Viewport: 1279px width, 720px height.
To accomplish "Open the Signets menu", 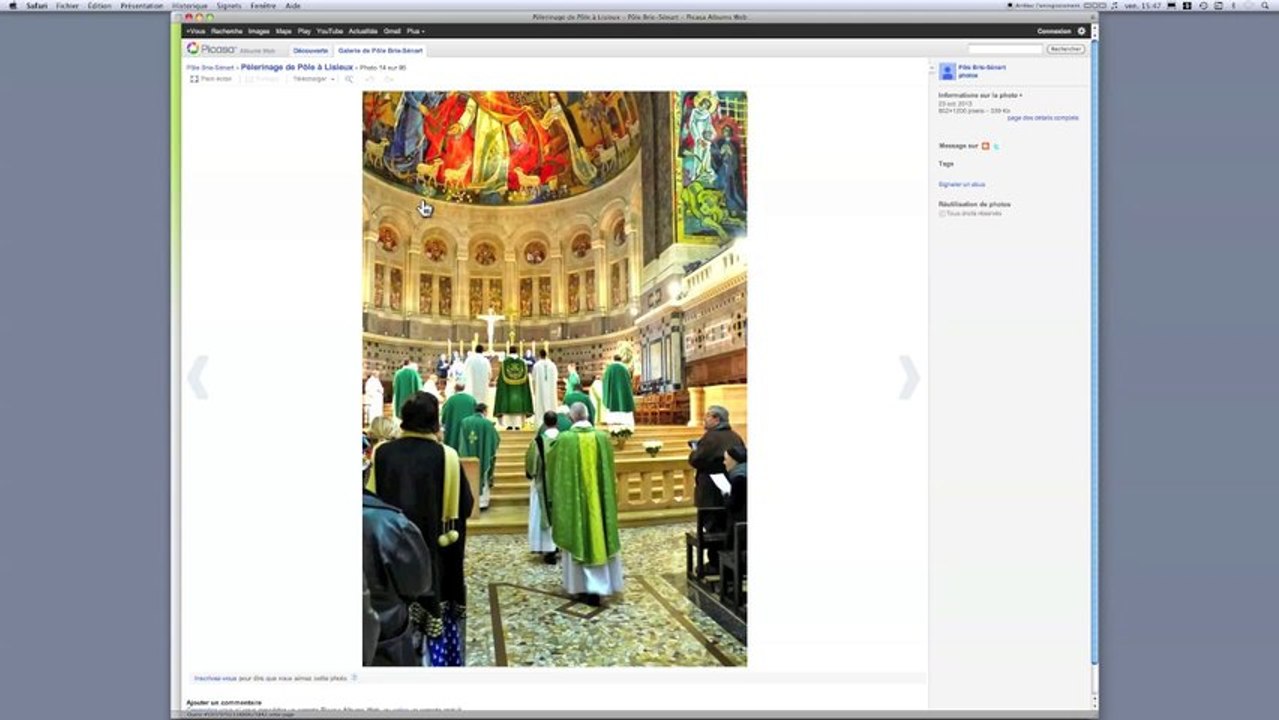I will [x=229, y=5].
